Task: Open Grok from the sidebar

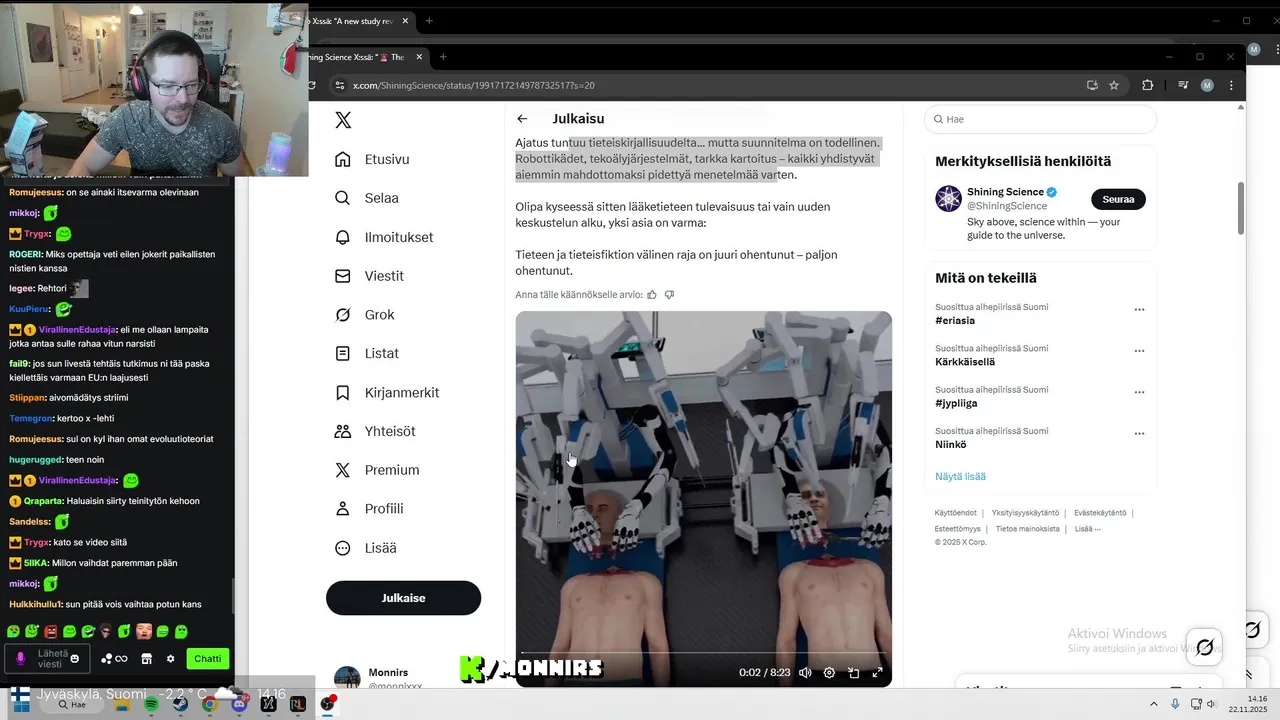Action: [x=364, y=315]
